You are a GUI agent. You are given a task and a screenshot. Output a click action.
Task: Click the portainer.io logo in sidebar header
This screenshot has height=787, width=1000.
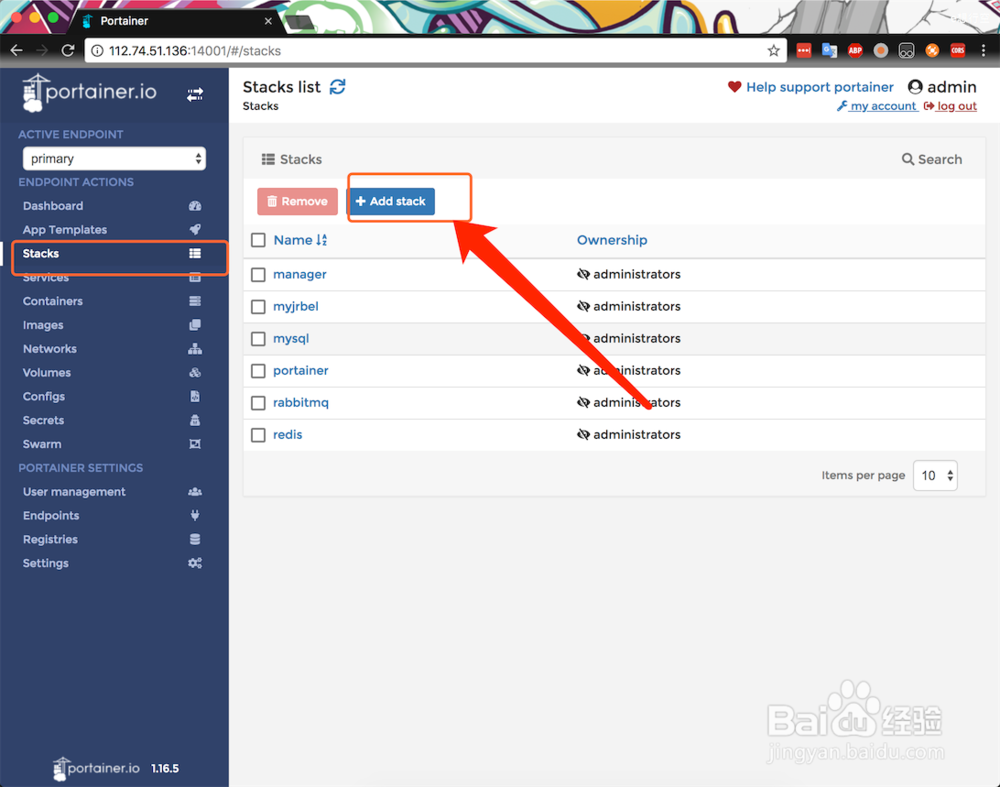tap(89, 93)
